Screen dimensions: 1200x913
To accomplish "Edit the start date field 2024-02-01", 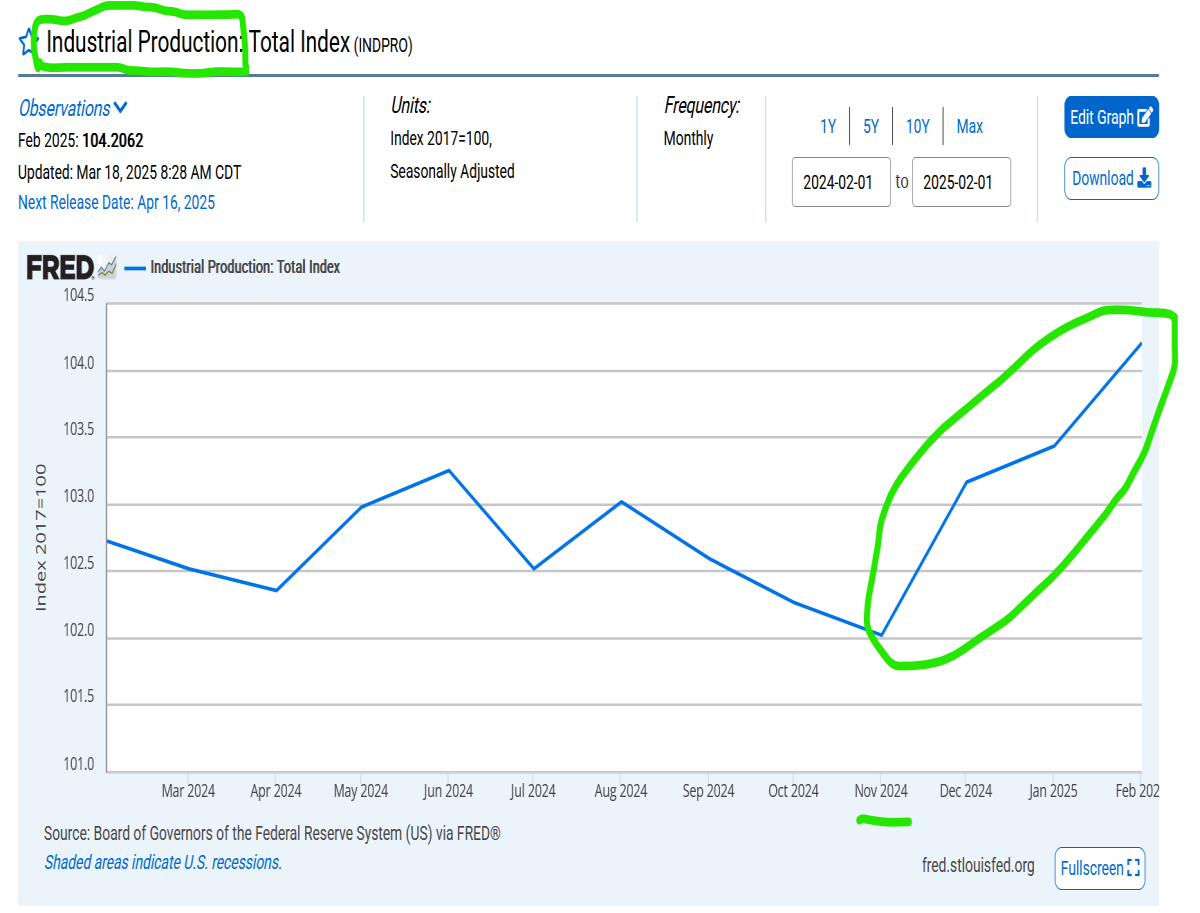I will click(841, 182).
